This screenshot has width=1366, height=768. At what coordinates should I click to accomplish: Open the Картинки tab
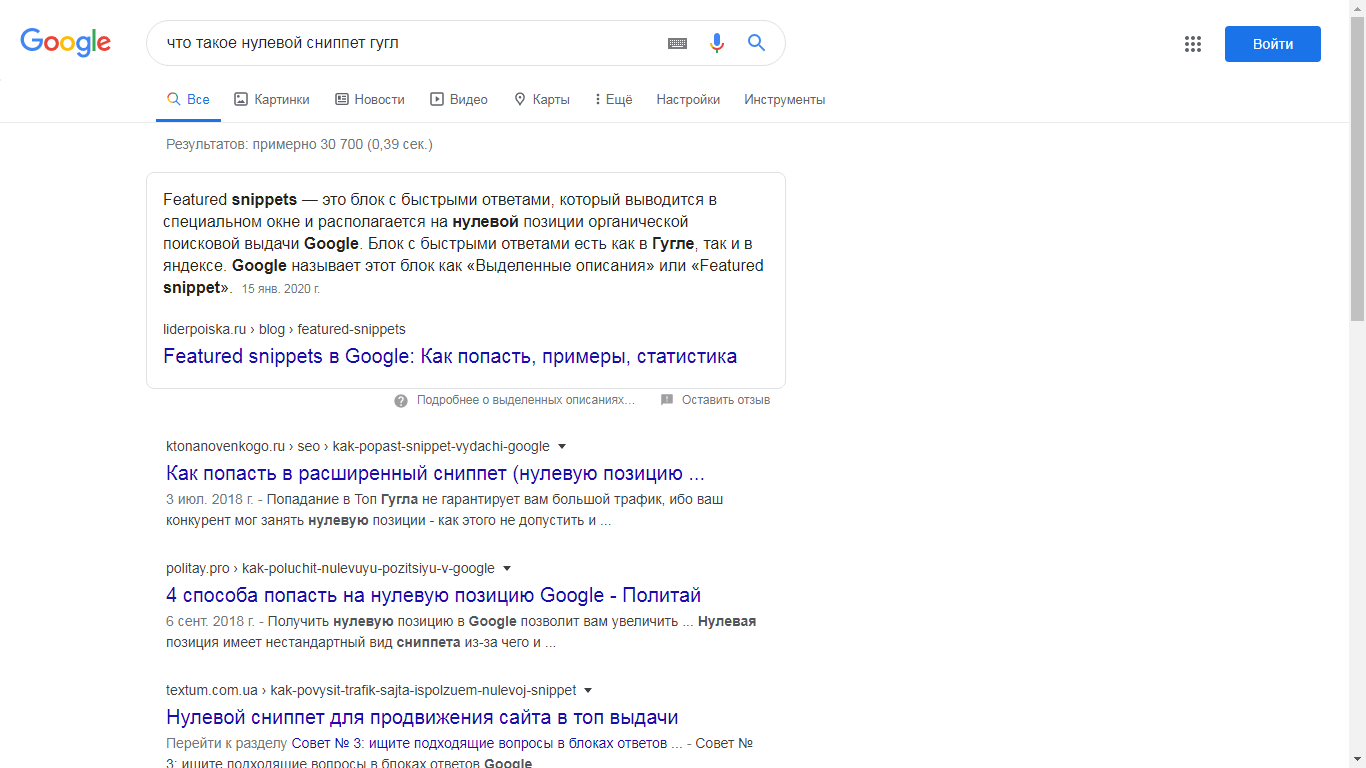click(272, 100)
